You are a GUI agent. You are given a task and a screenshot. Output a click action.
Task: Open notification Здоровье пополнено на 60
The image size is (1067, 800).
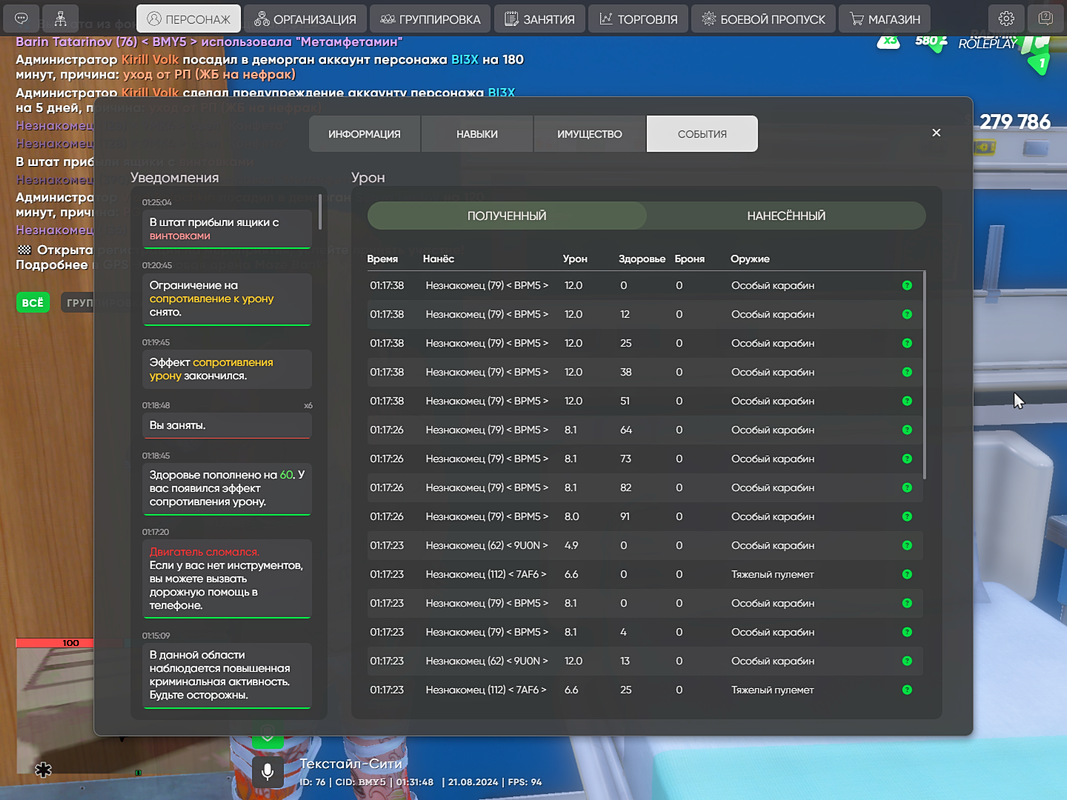(227, 489)
